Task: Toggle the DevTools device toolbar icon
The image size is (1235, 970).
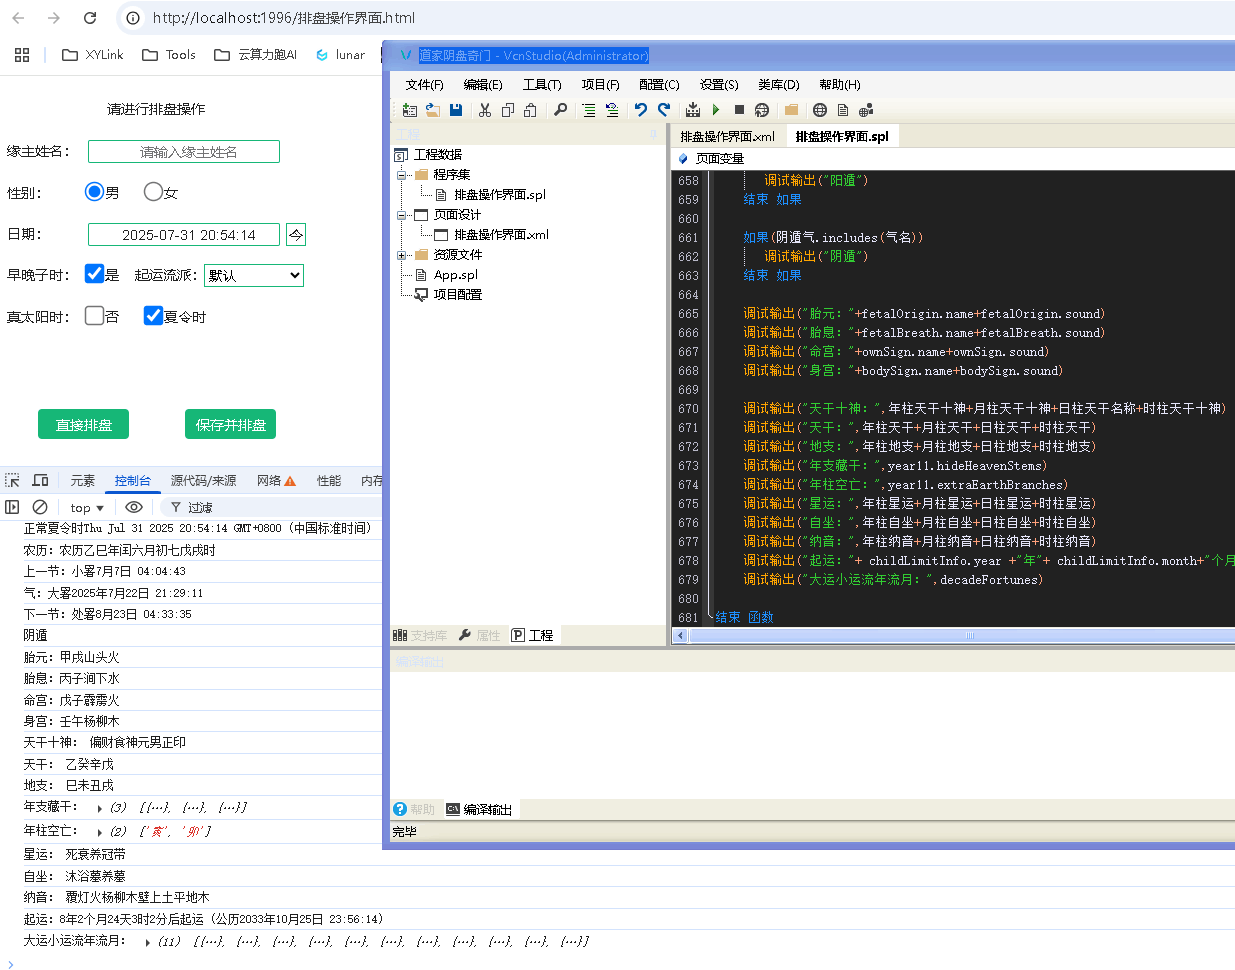Action: coord(40,481)
